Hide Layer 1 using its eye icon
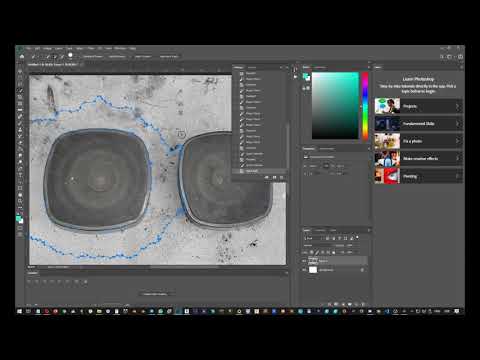This screenshot has height=360, width=480. click(304, 261)
